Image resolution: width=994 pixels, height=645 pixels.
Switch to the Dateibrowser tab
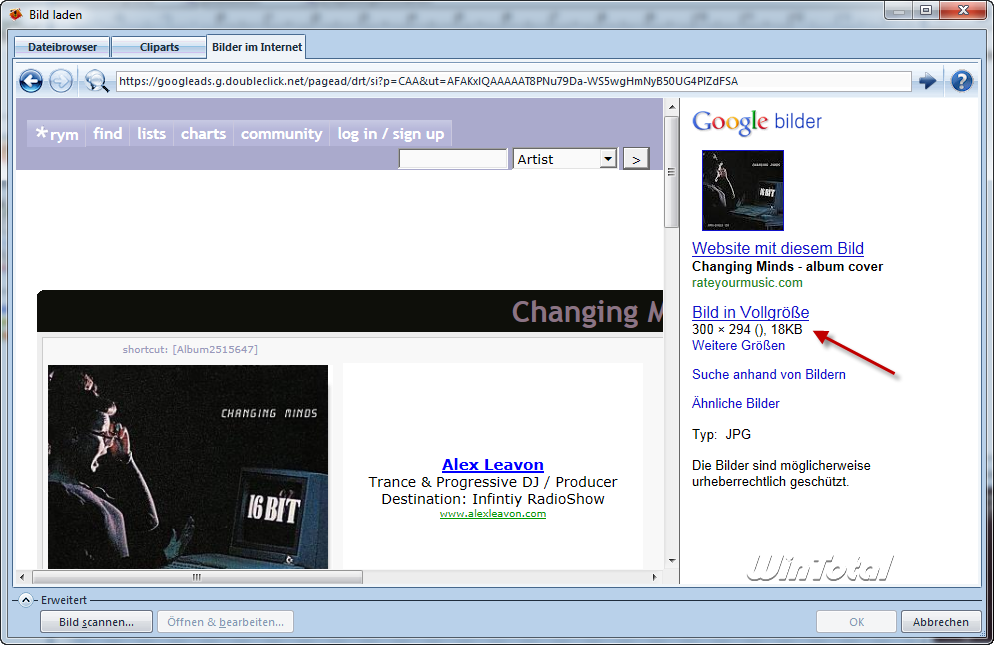pyautogui.click(x=62, y=47)
